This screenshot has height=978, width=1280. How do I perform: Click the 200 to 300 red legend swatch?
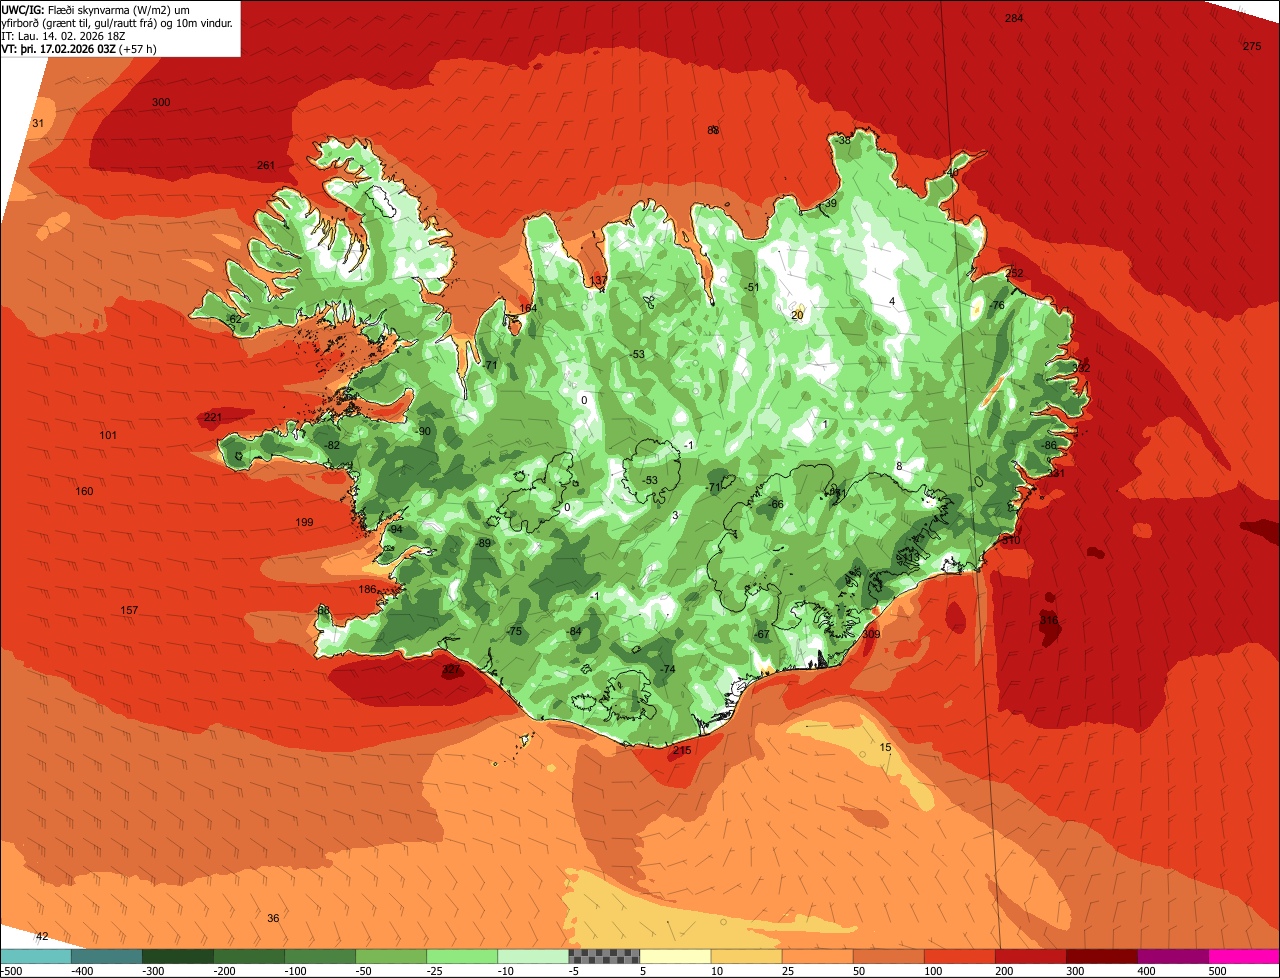pyautogui.click(x=1029, y=956)
